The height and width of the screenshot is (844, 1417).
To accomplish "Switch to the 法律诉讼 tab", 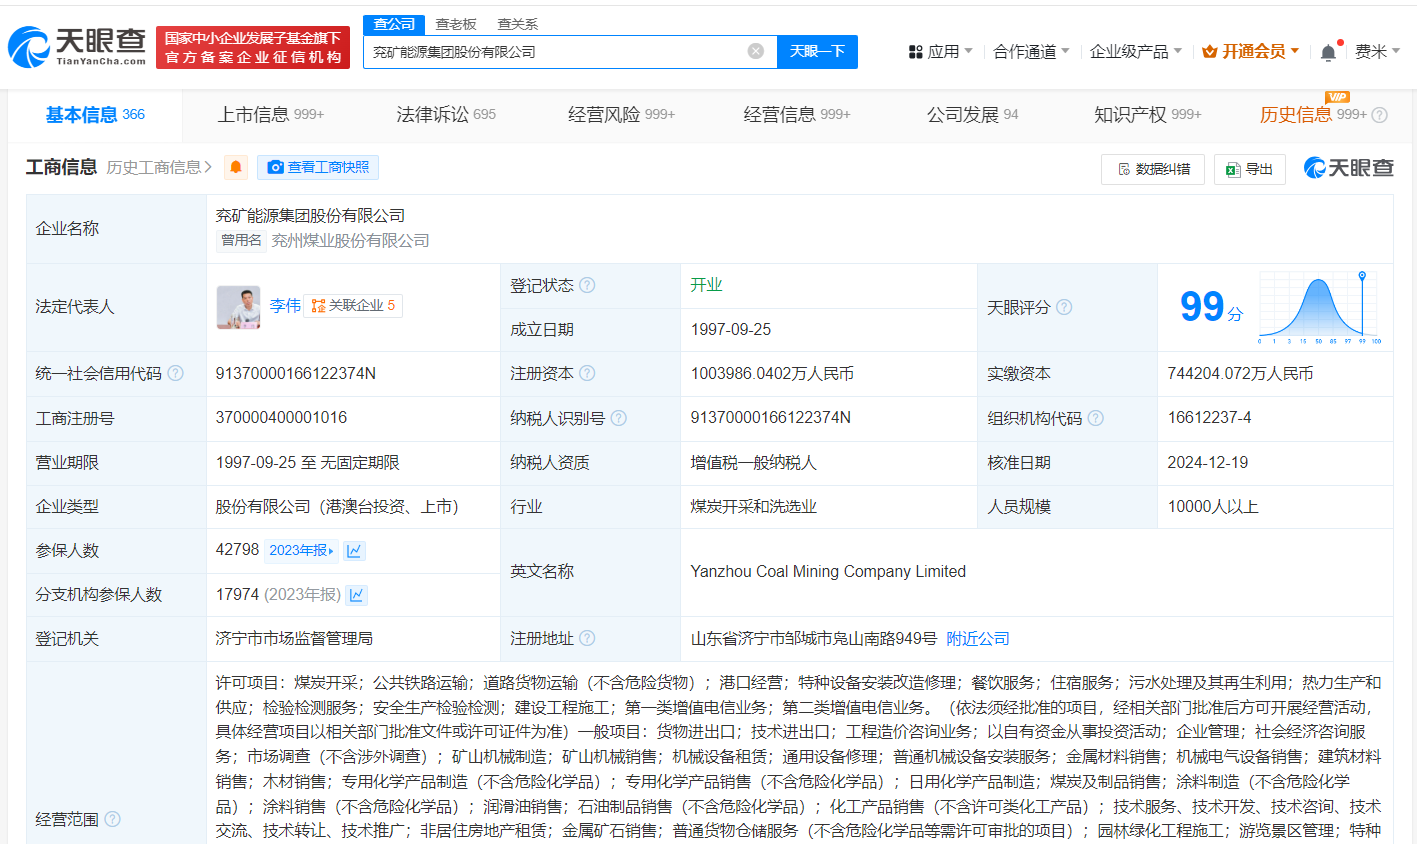I will pos(445,115).
